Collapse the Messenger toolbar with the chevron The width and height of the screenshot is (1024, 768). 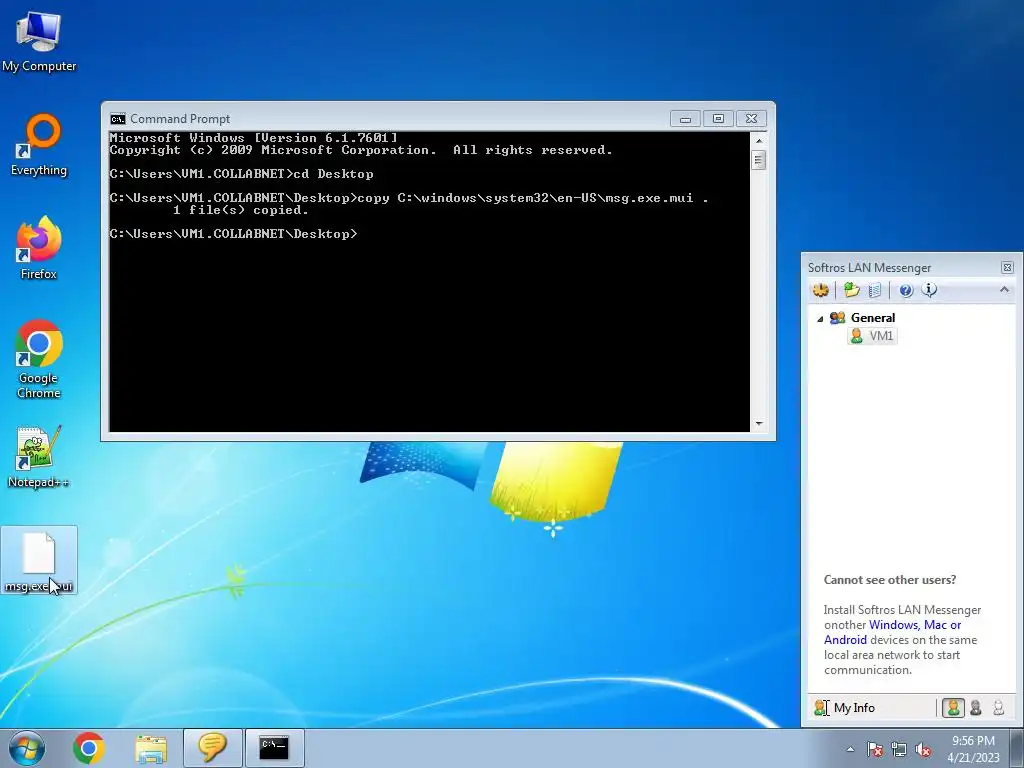point(1004,289)
